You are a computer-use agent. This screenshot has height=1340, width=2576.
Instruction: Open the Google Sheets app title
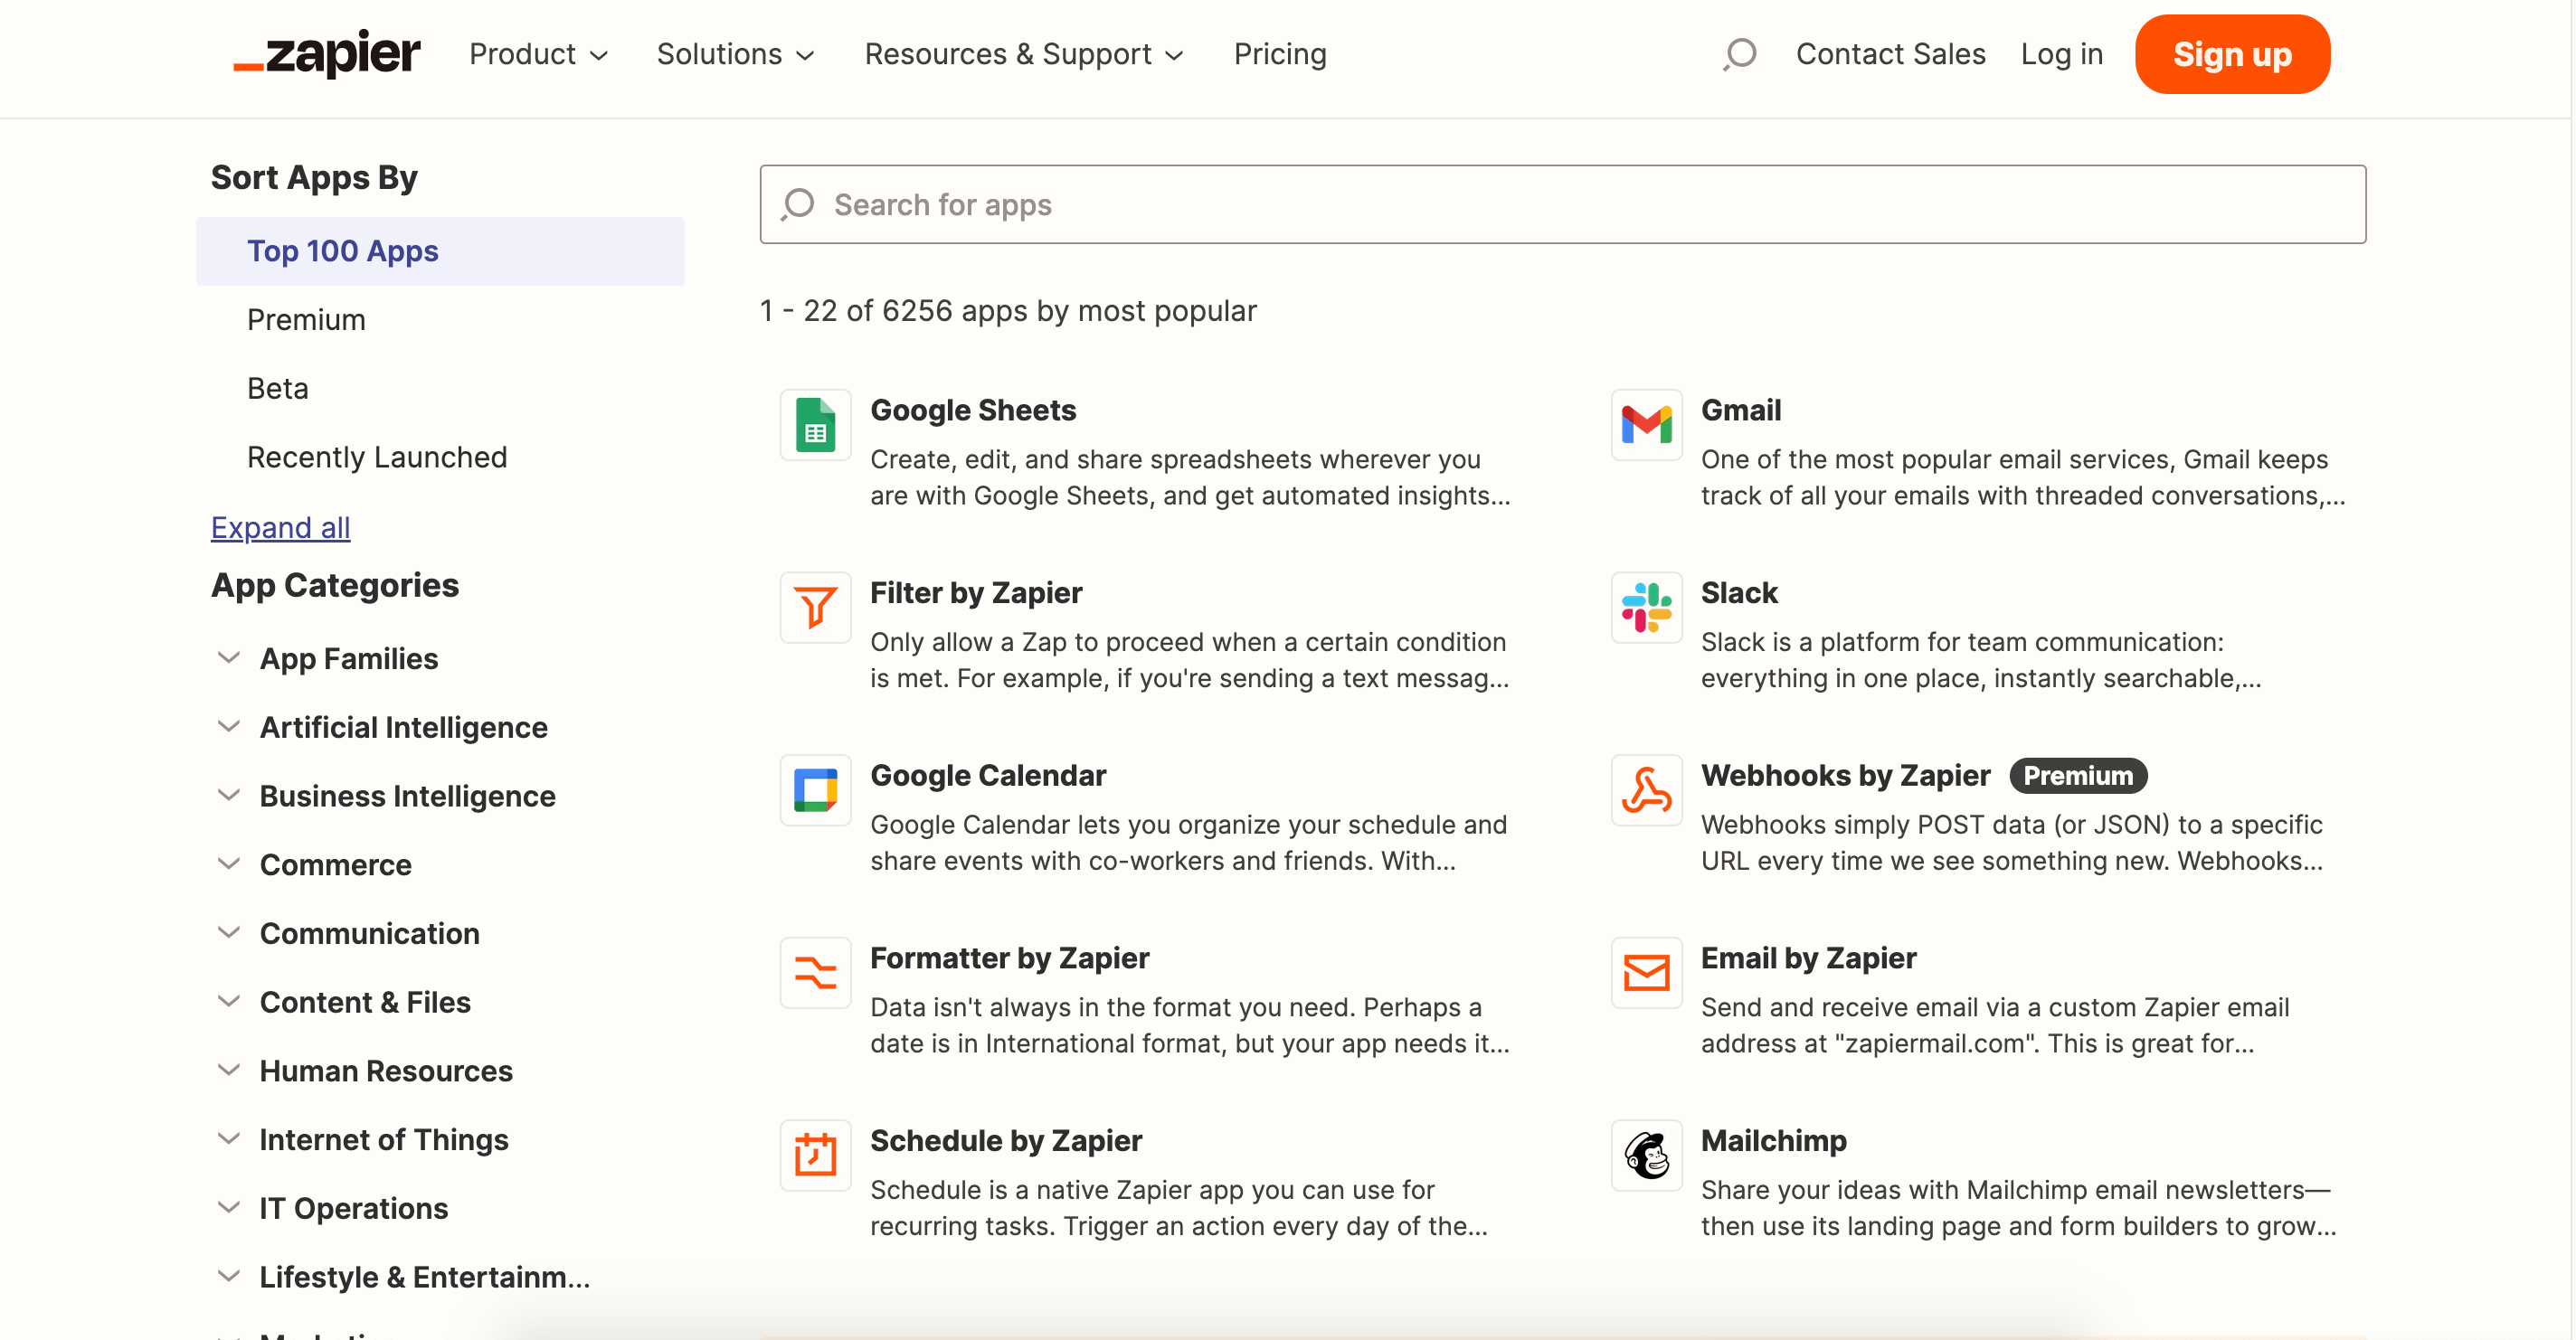point(972,410)
